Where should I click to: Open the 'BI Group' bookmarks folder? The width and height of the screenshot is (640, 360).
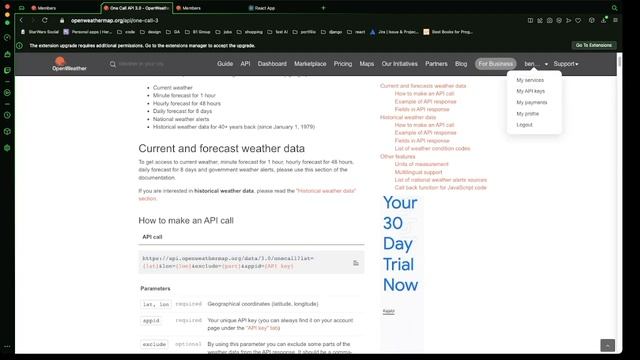[198, 32]
